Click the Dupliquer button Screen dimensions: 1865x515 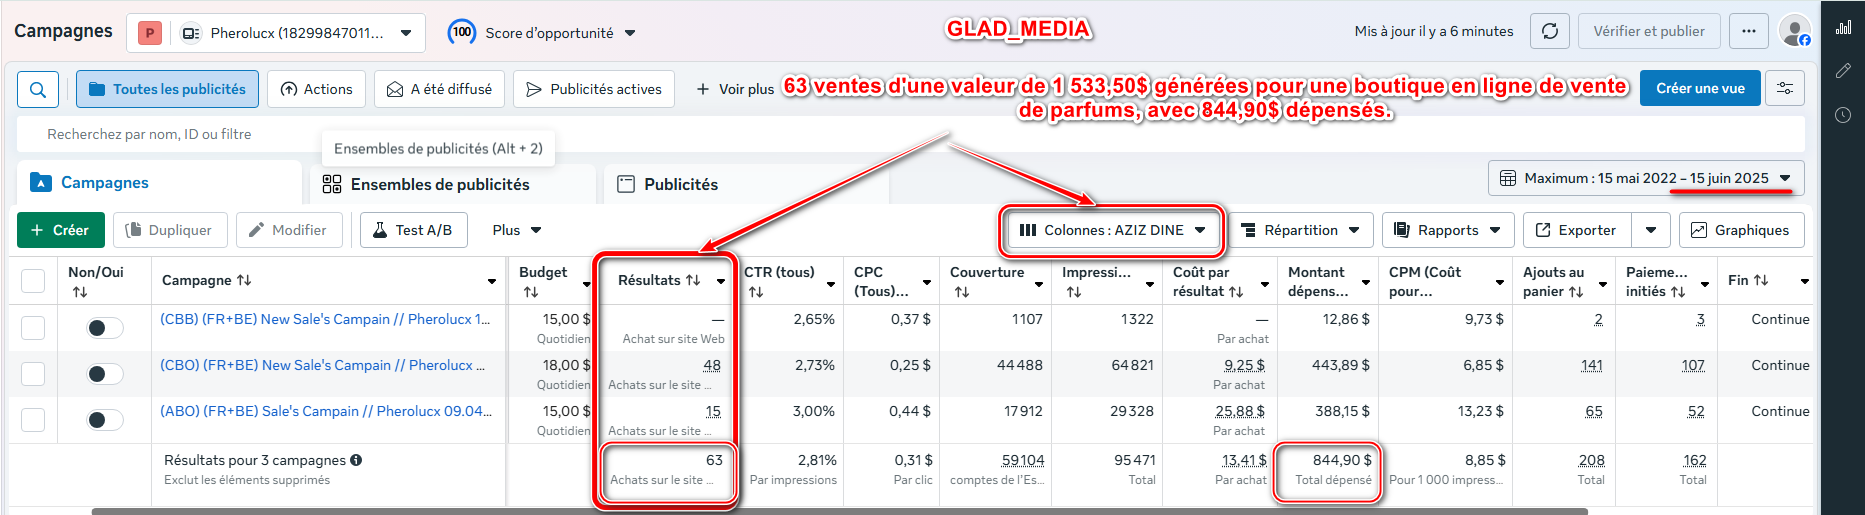click(x=170, y=230)
